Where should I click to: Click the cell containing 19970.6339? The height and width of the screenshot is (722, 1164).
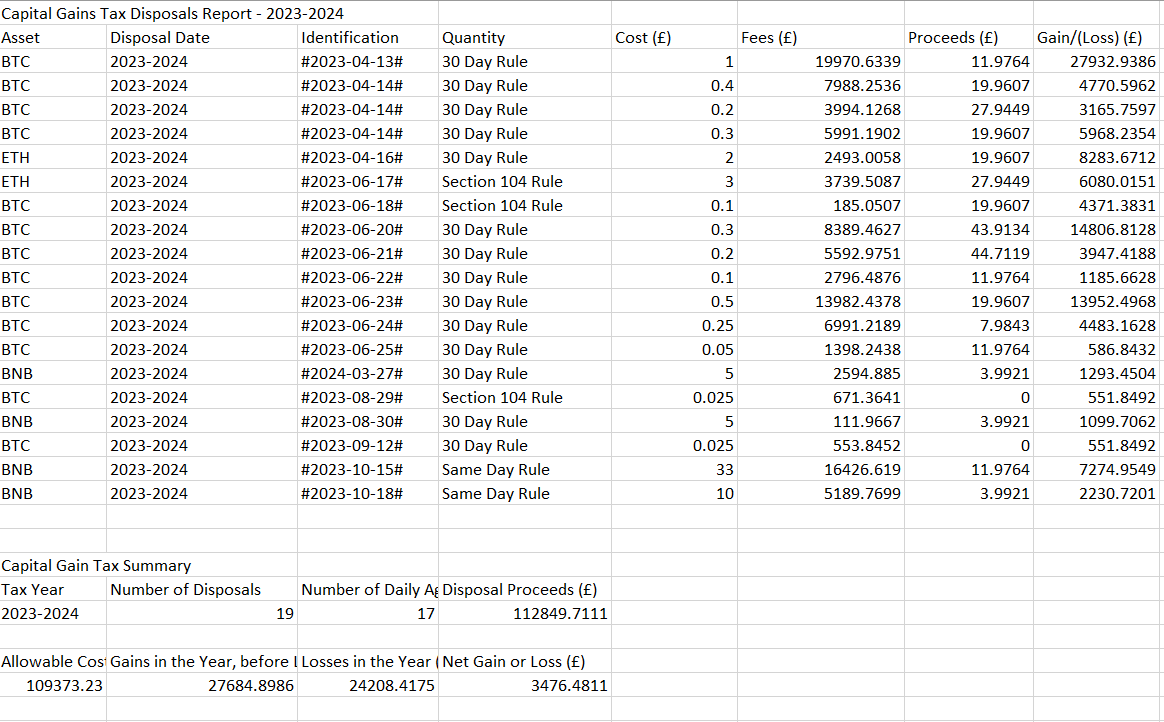pos(862,62)
